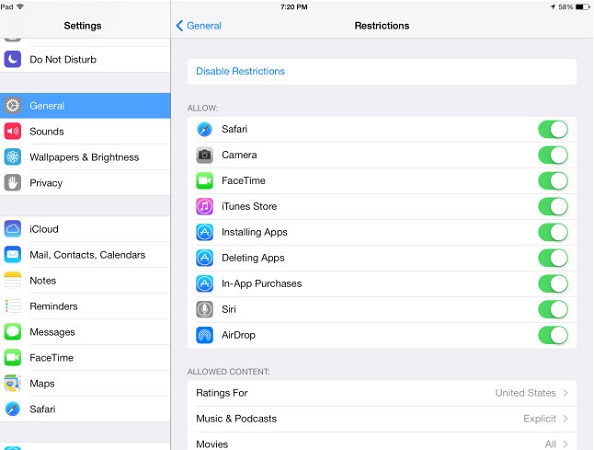Screen dimensions: 594x450
Task: Tap the Camera icon in Allow list
Action: [205, 155]
